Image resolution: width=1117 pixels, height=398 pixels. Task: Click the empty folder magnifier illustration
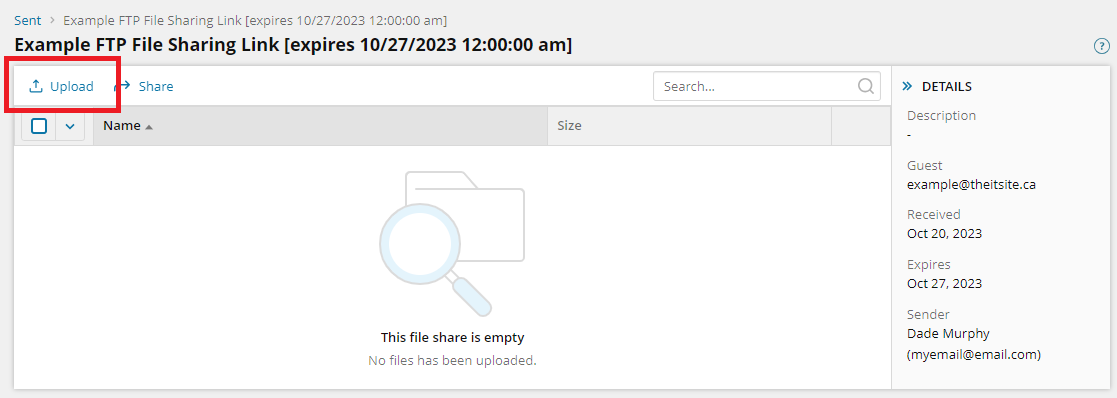point(452,243)
